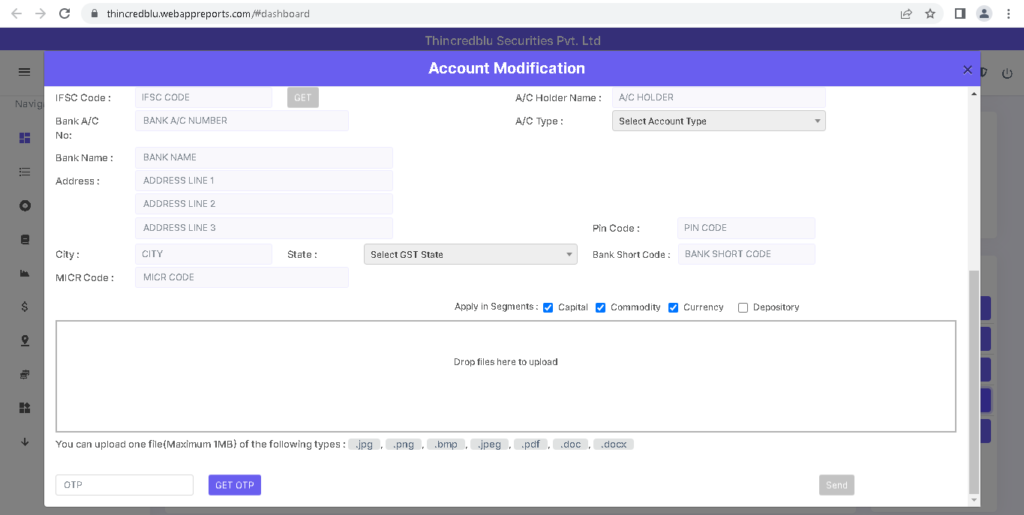Viewport: 1024px width, 515px height.
Task: Click the browser address bar URL
Action: coord(208,13)
